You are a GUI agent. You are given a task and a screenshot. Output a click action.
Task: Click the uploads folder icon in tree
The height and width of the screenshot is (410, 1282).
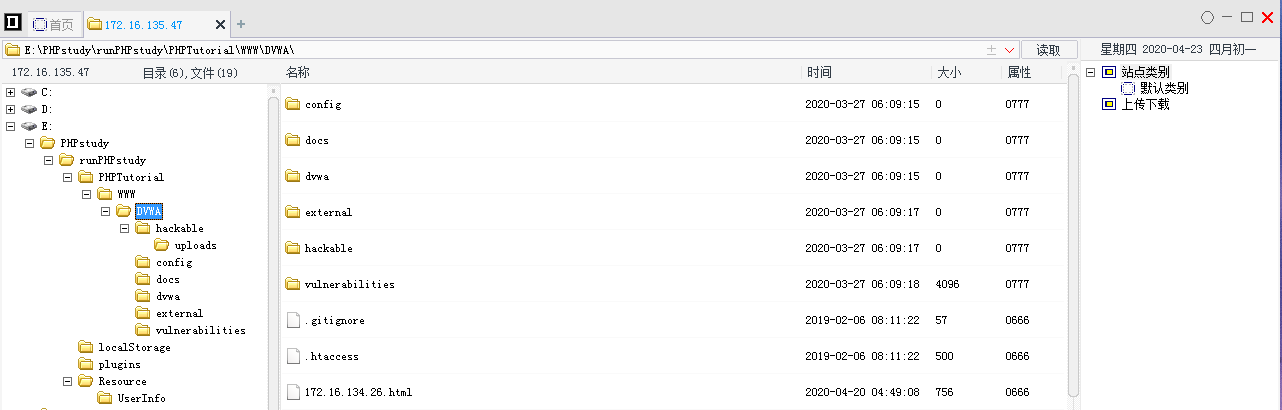click(162, 245)
